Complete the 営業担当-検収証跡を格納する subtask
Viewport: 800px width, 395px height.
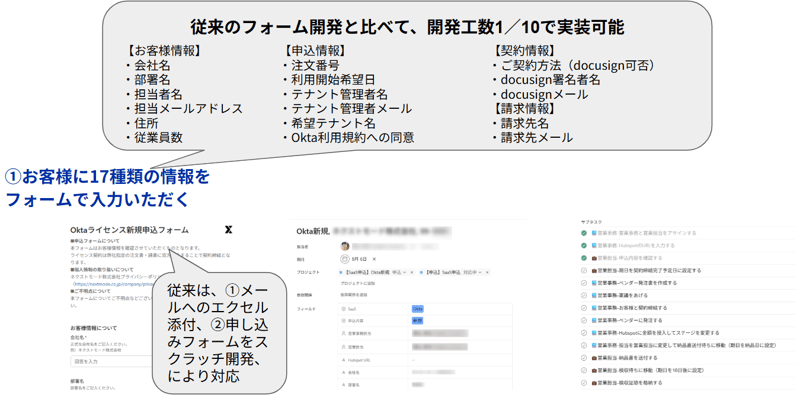tap(584, 383)
